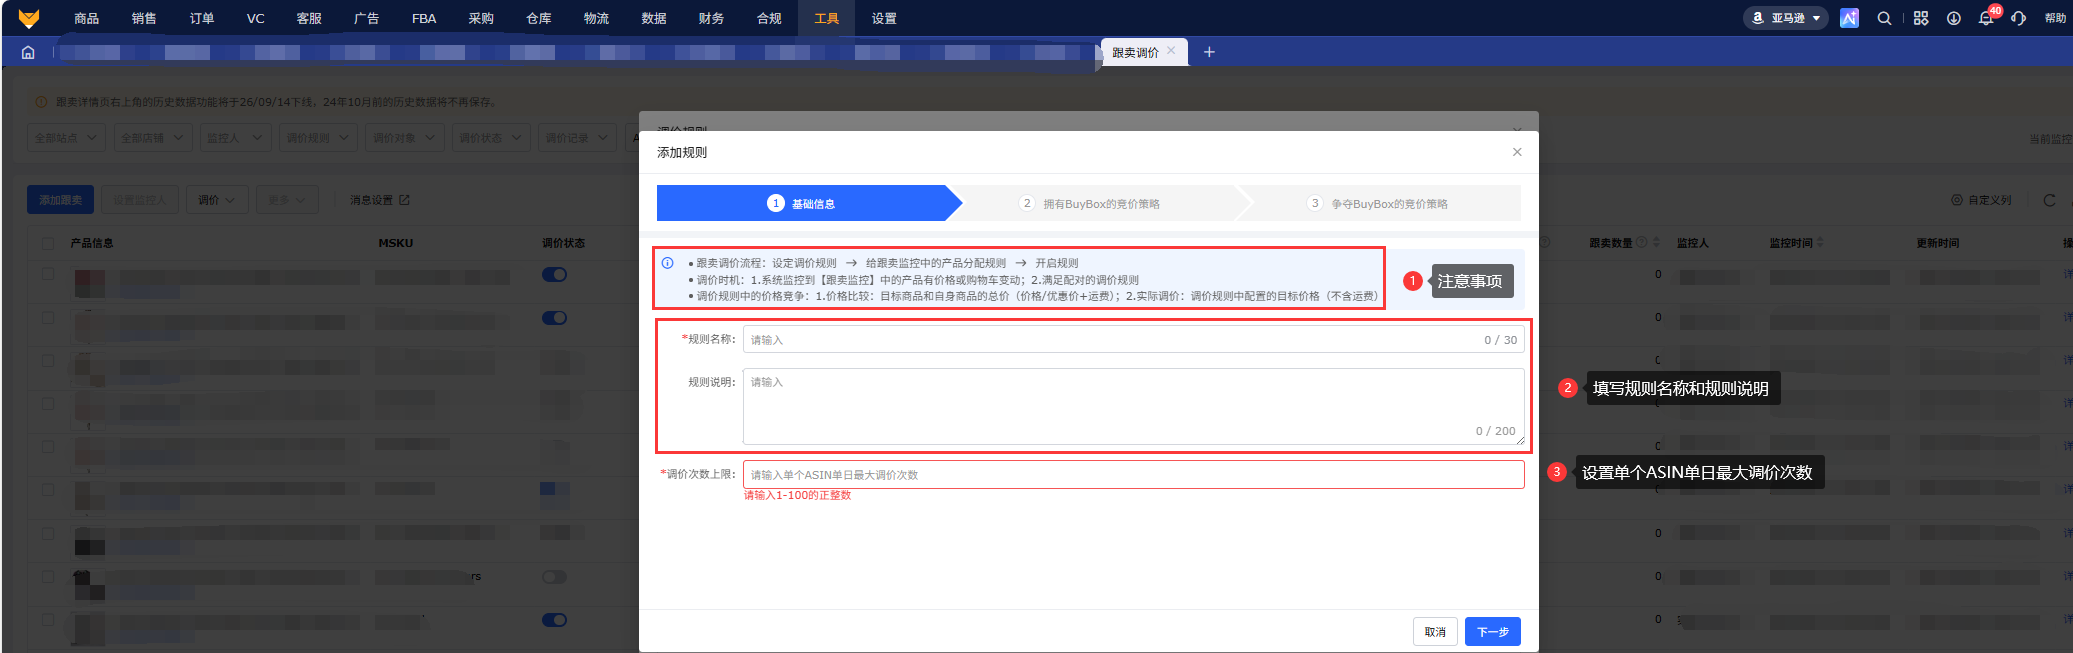Open the 商品 menu
This screenshot has width=2073, height=653.
tap(87, 18)
